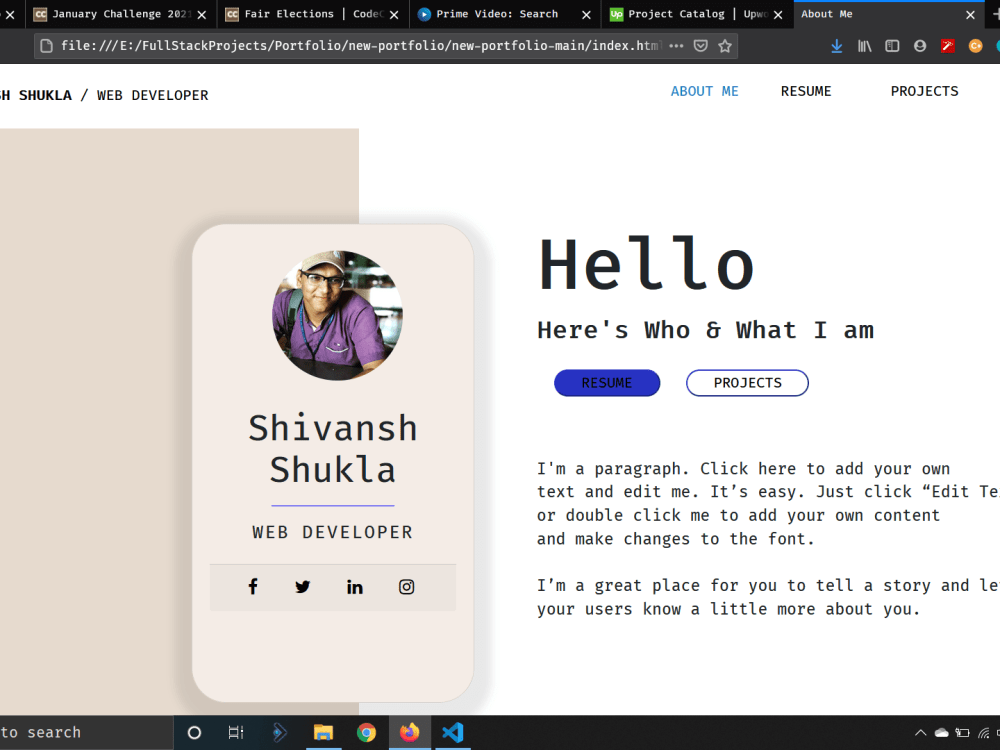1000x750 pixels.
Task: Open the Wi-Fi network icon in system tray
Action: [x=984, y=733]
